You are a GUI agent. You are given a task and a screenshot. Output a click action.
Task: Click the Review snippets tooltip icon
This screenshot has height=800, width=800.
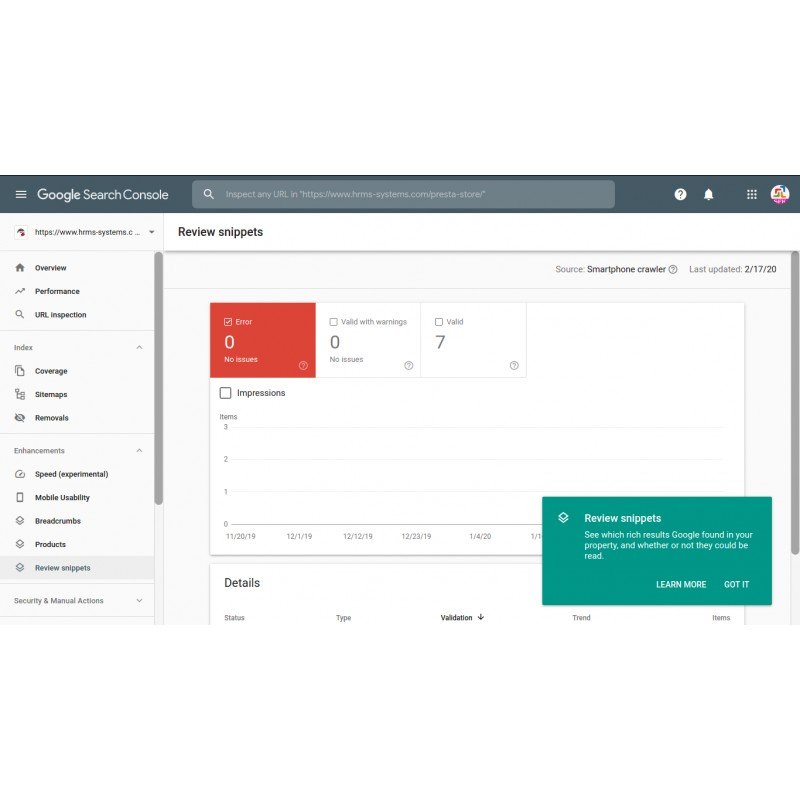[563, 518]
